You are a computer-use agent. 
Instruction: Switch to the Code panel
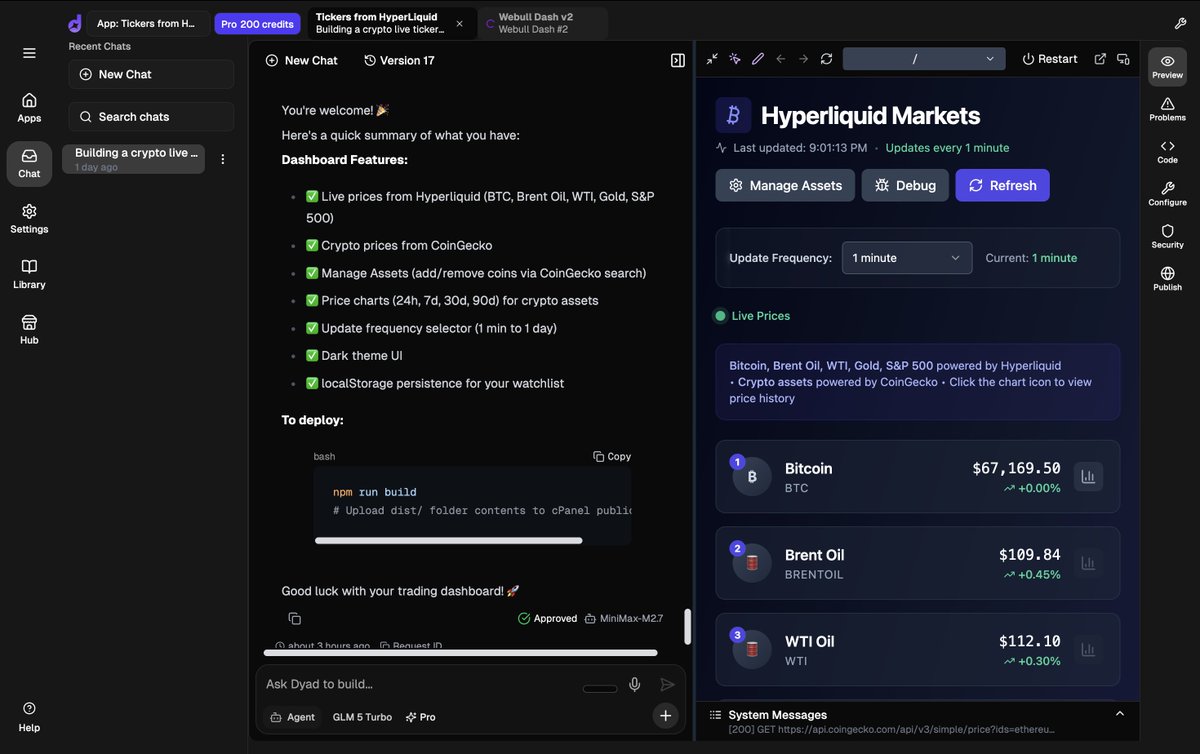coord(1167,151)
